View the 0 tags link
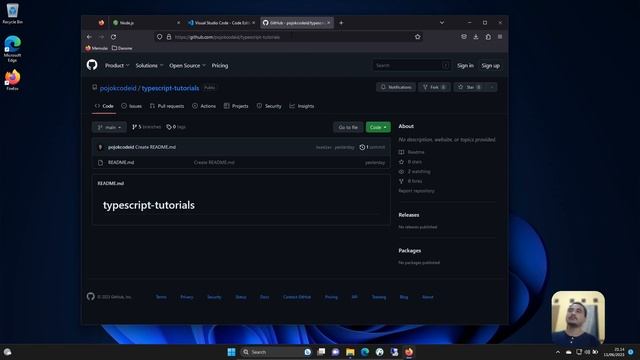The height and width of the screenshot is (360, 640). point(176,127)
